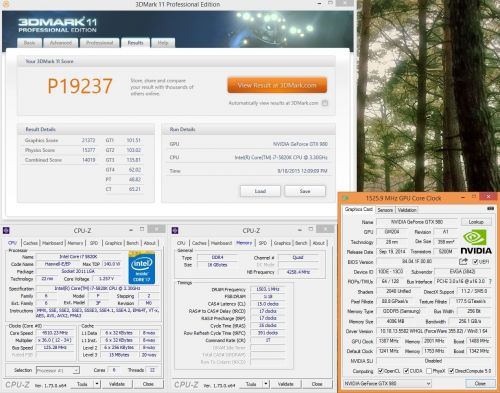Viewport: 500px width, 393px height.
Task: Click the NB Frequency value in CPU-Z
Action: [298, 272]
